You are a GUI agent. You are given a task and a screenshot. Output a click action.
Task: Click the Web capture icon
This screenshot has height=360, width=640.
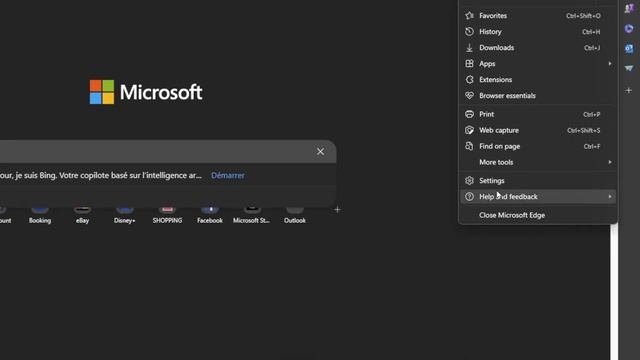click(x=469, y=130)
